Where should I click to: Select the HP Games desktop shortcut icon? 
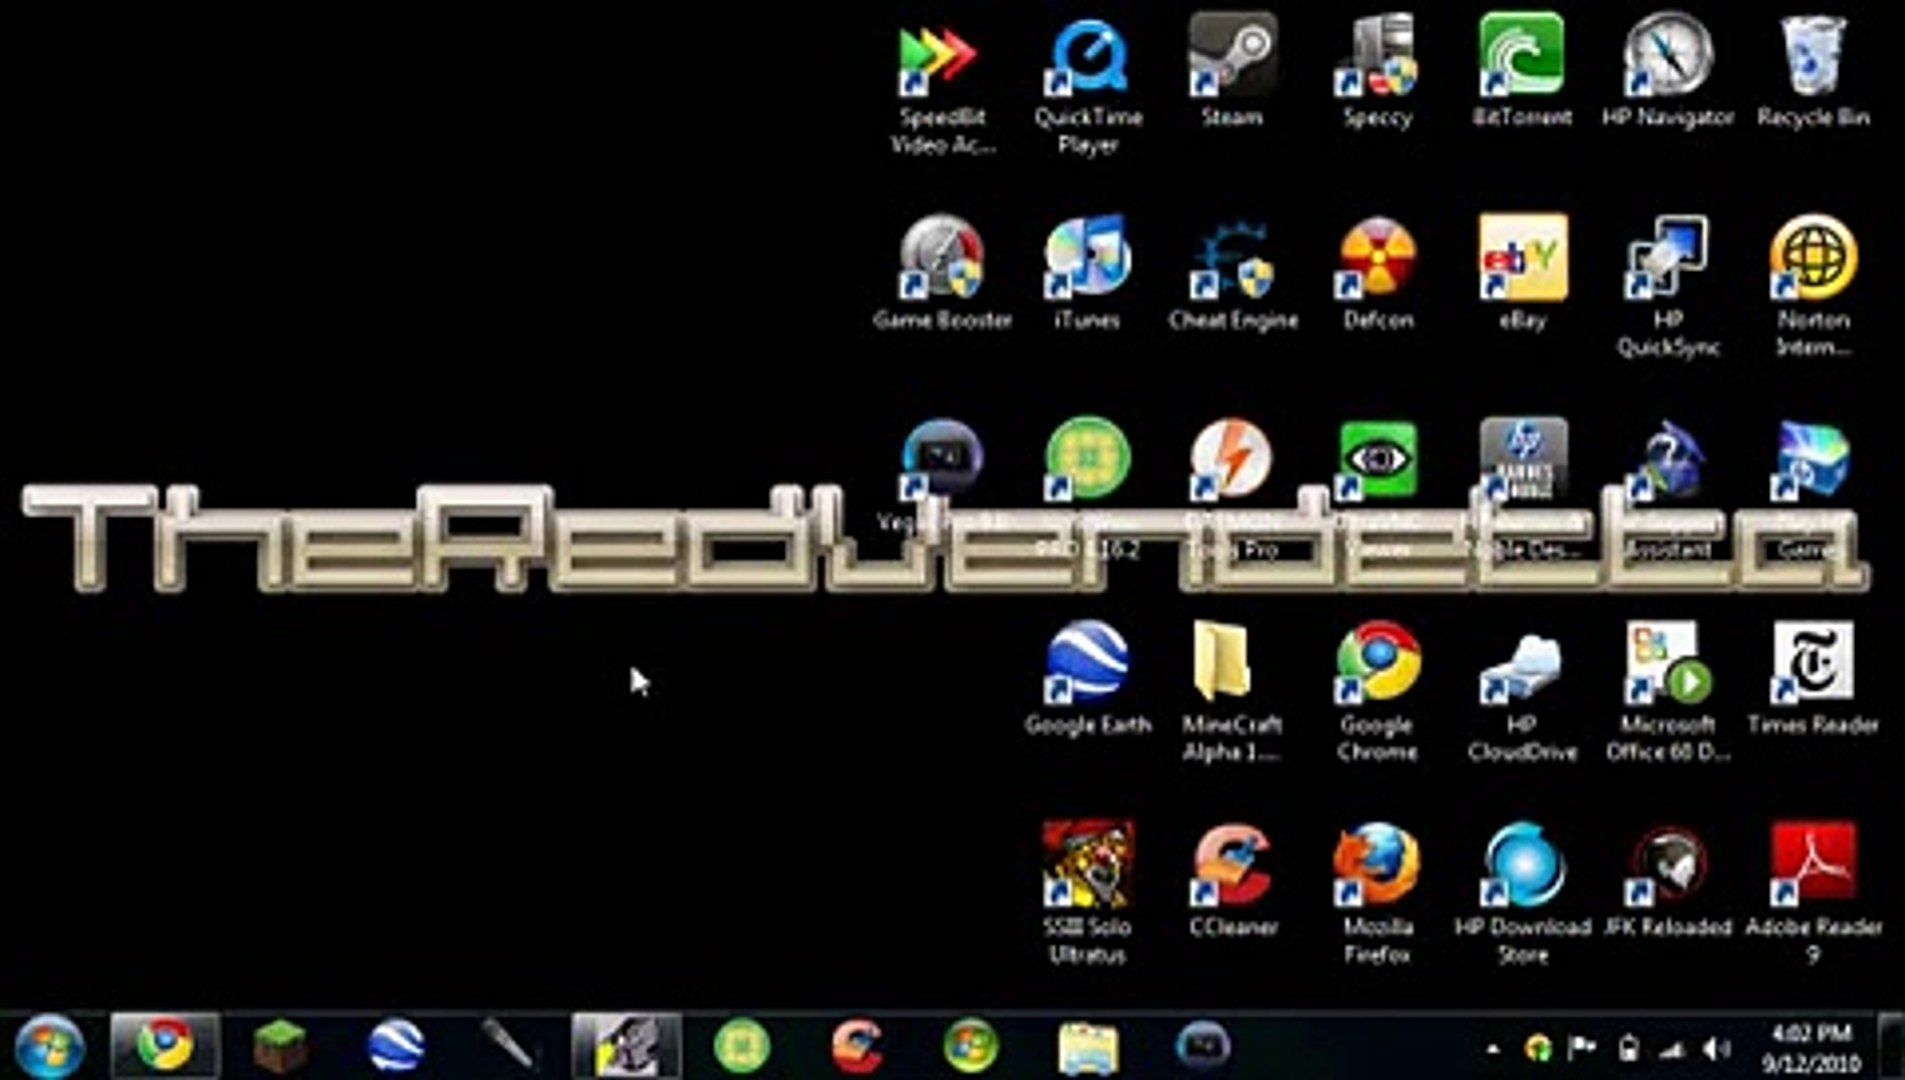[1813, 460]
